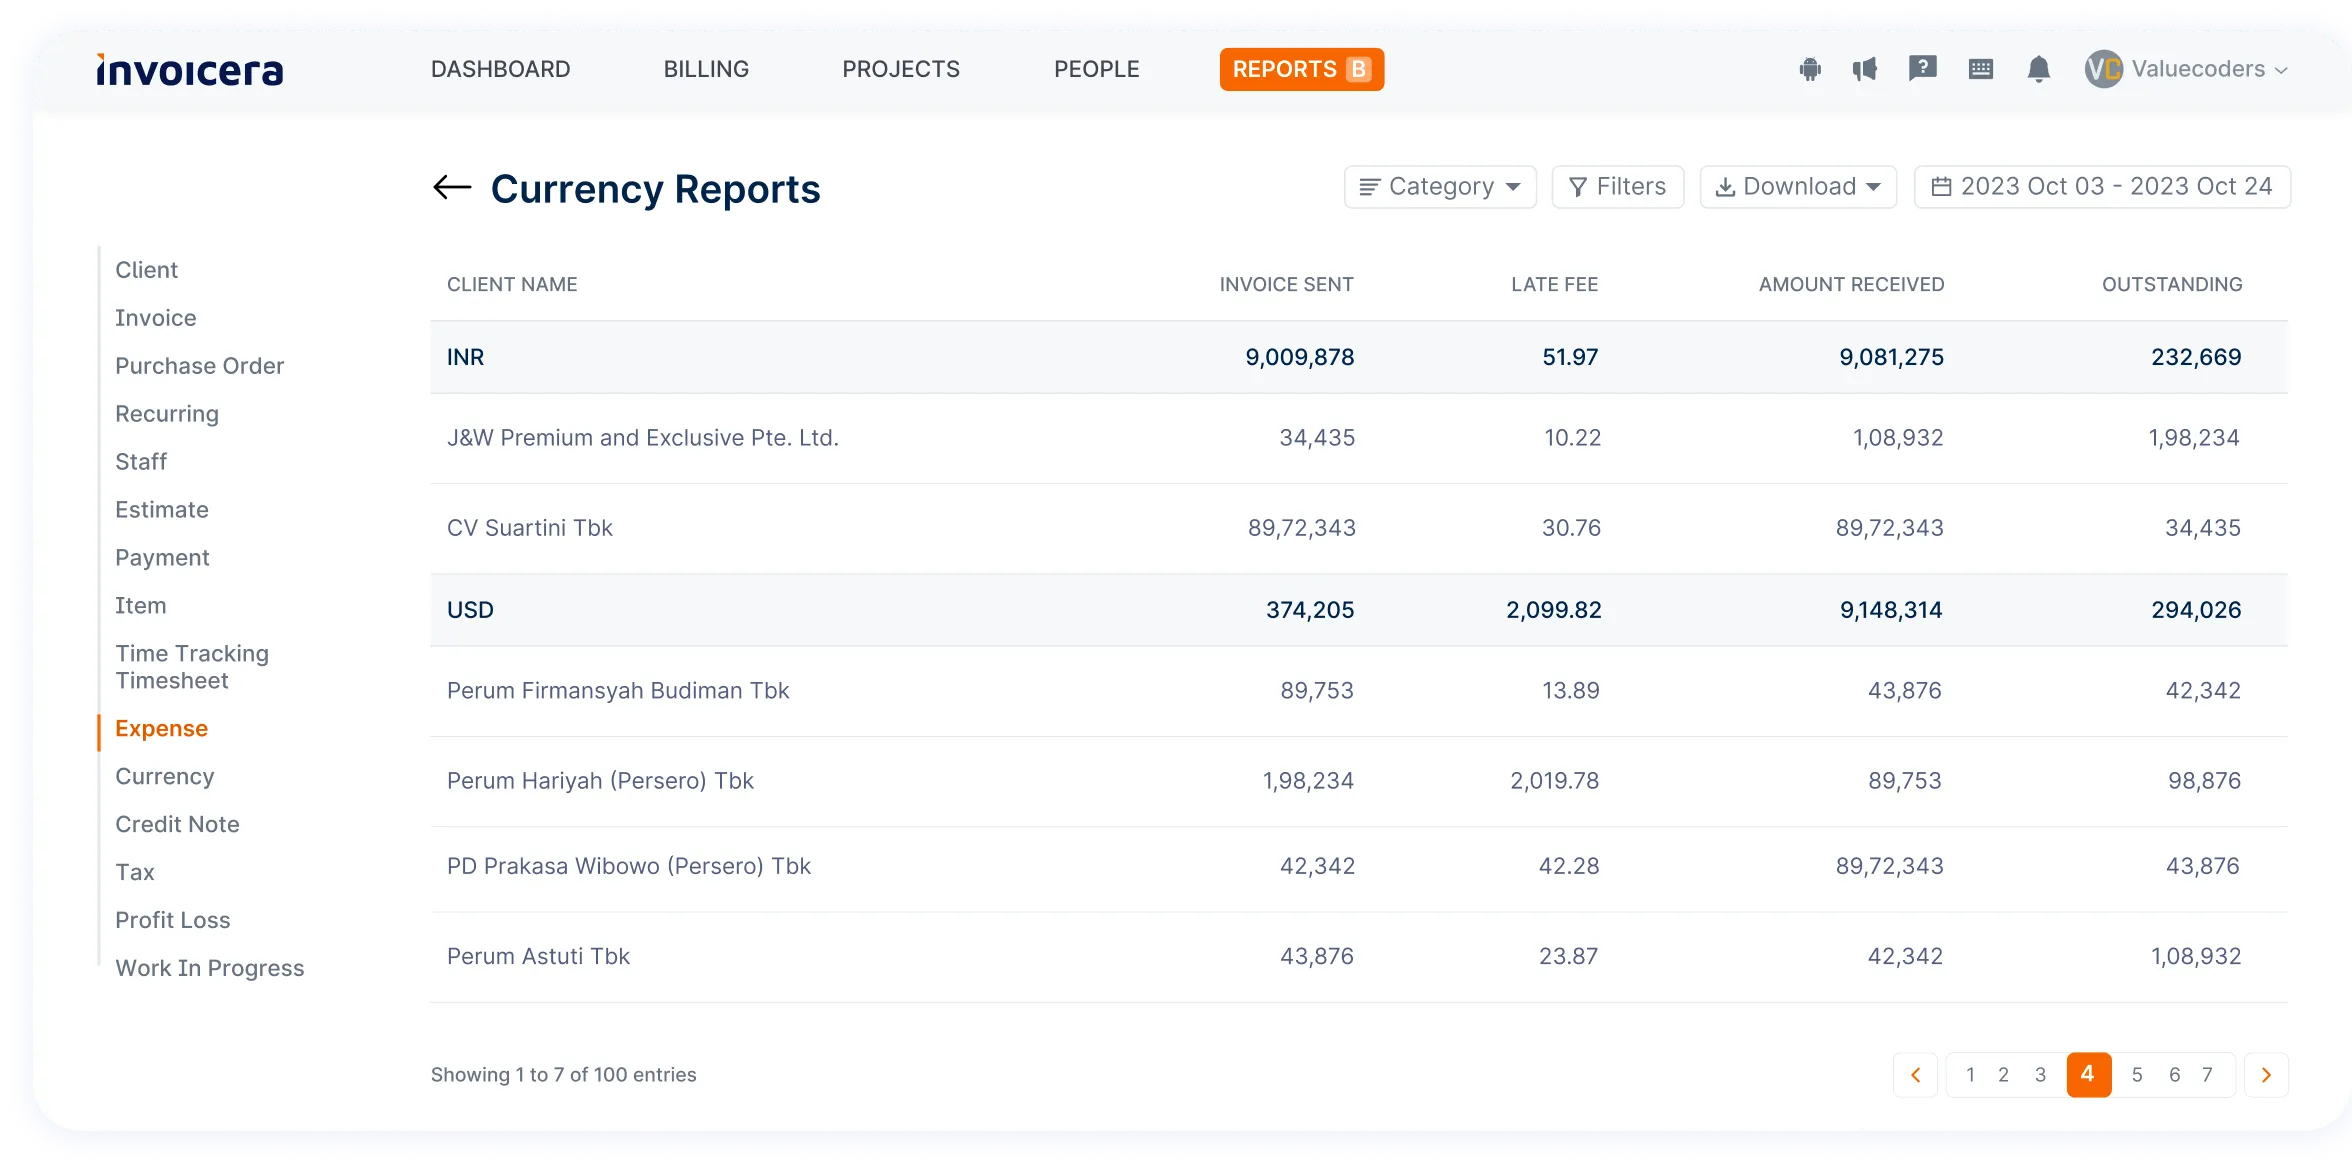Open Invoice reports in sidebar
Image resolution: width=2352 pixels, height=1167 pixels.
coord(156,318)
